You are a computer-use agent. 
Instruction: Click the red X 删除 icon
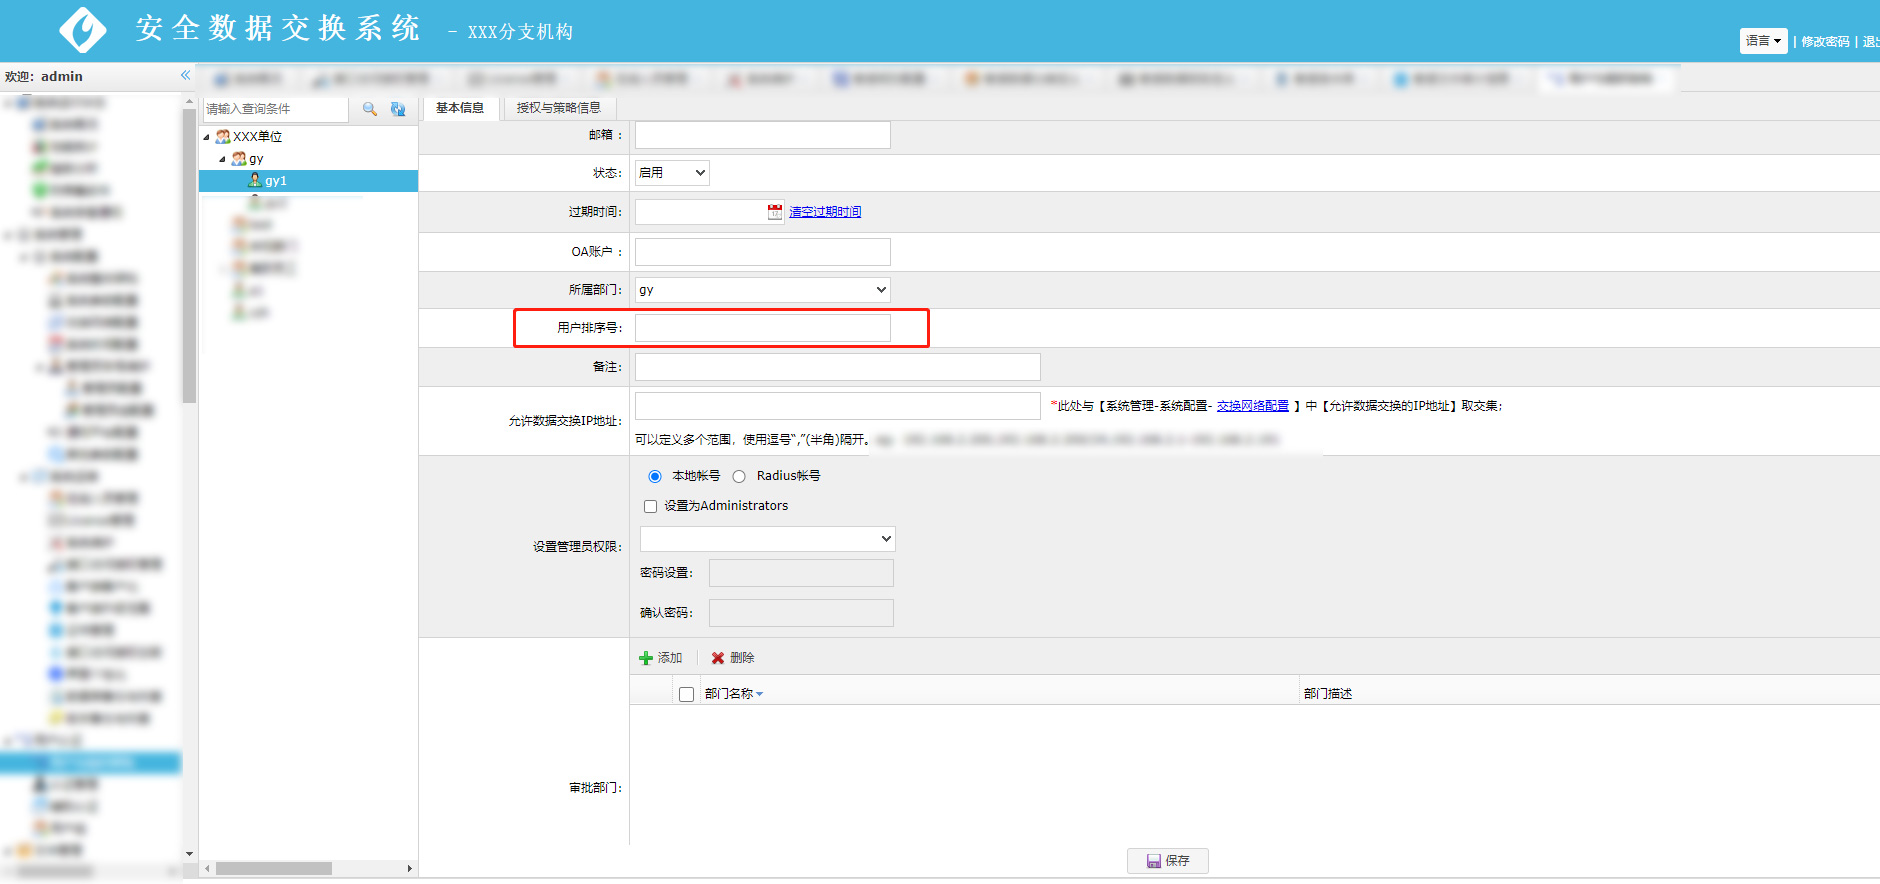click(x=718, y=658)
